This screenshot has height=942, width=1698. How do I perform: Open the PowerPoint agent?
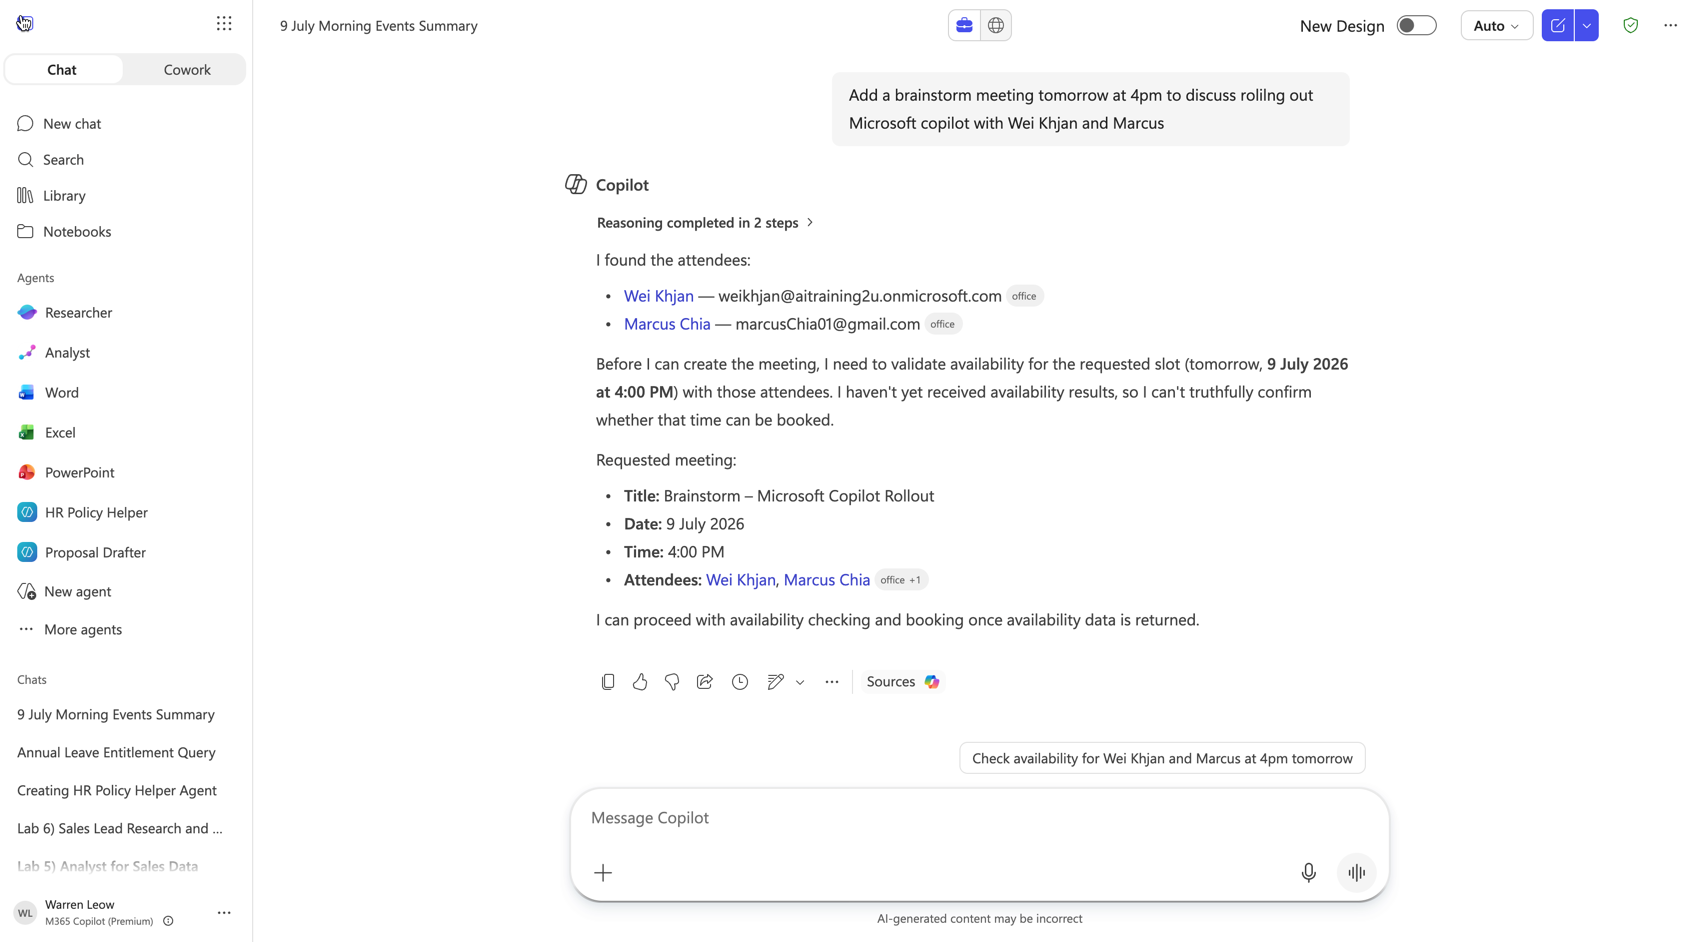click(x=125, y=472)
